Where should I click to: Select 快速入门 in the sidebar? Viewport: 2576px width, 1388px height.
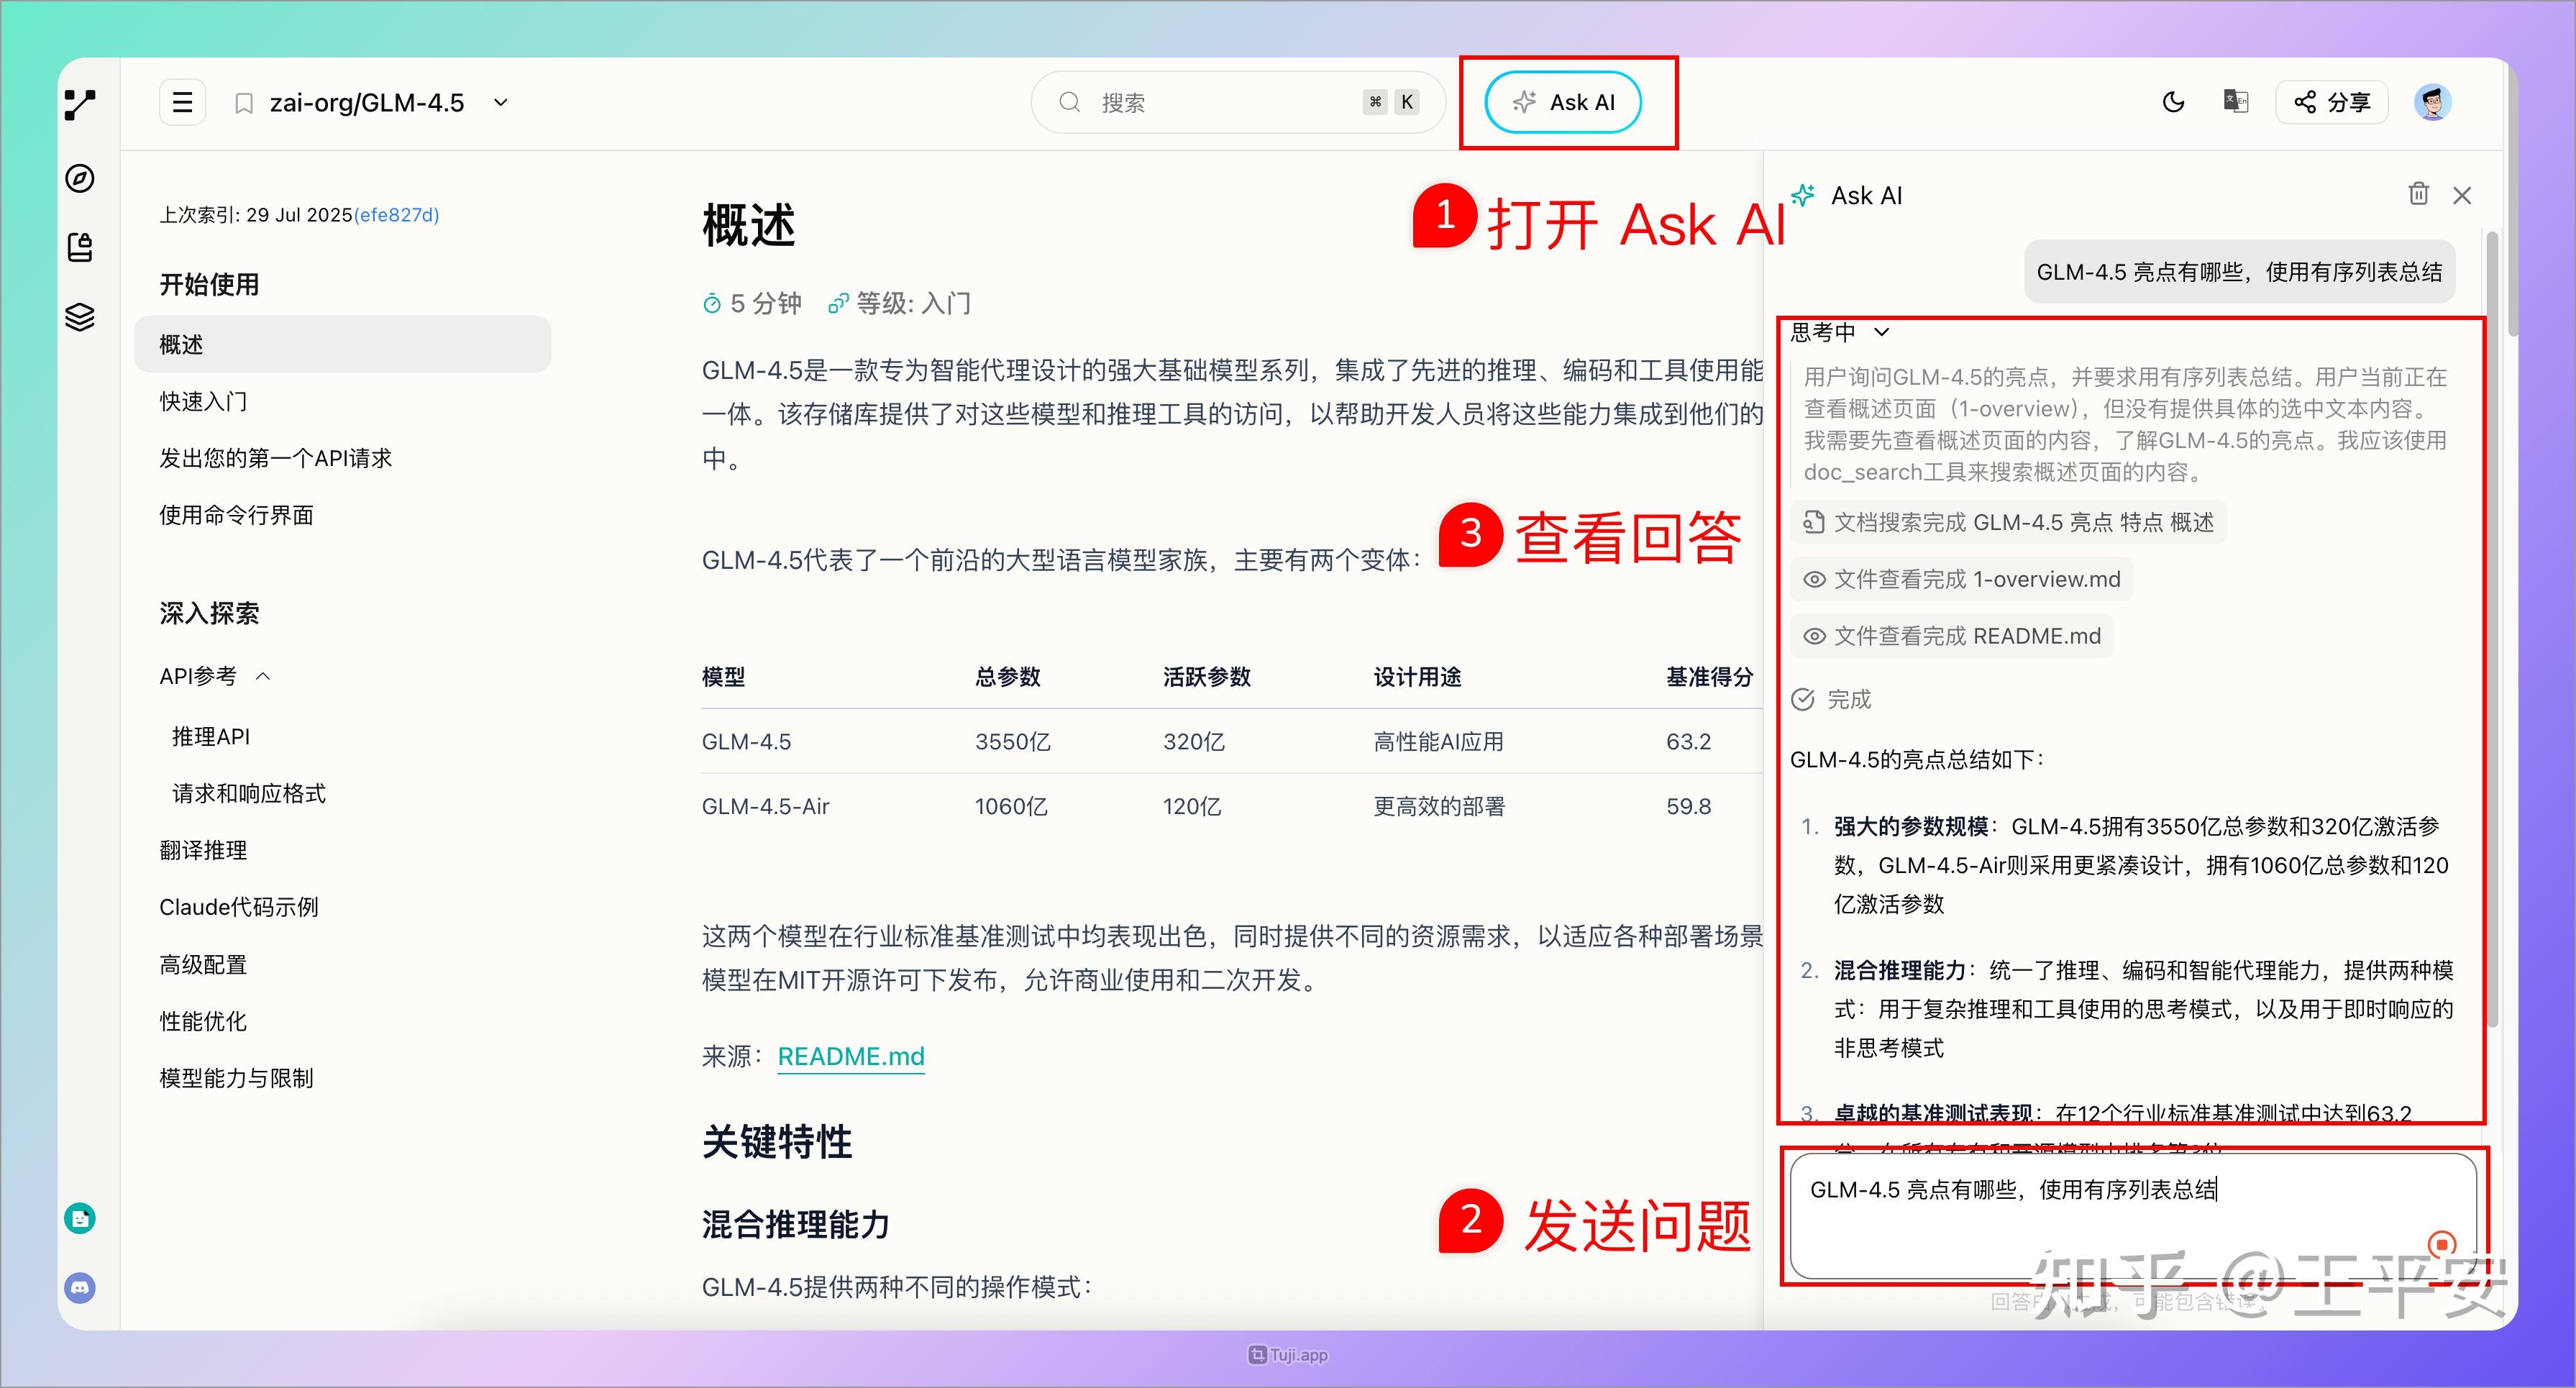coord(203,401)
